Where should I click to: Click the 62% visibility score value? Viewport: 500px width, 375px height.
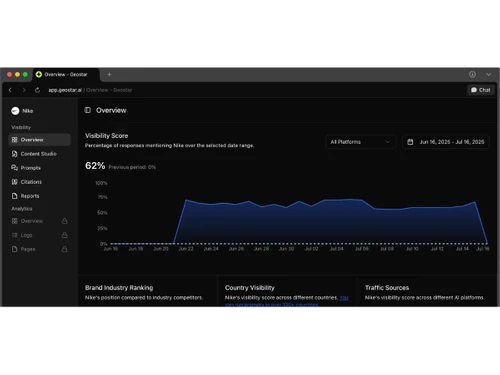(95, 166)
